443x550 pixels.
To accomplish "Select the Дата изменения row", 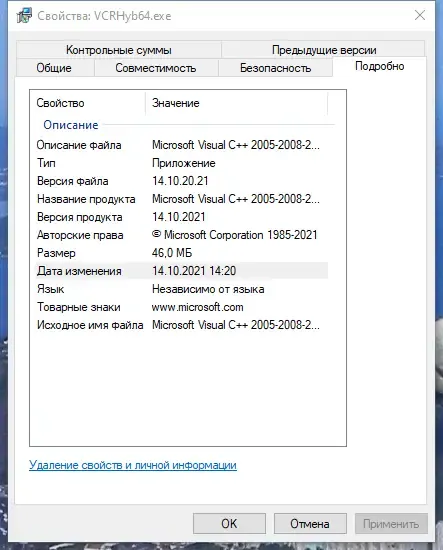I will pyautogui.click(x=182, y=271).
